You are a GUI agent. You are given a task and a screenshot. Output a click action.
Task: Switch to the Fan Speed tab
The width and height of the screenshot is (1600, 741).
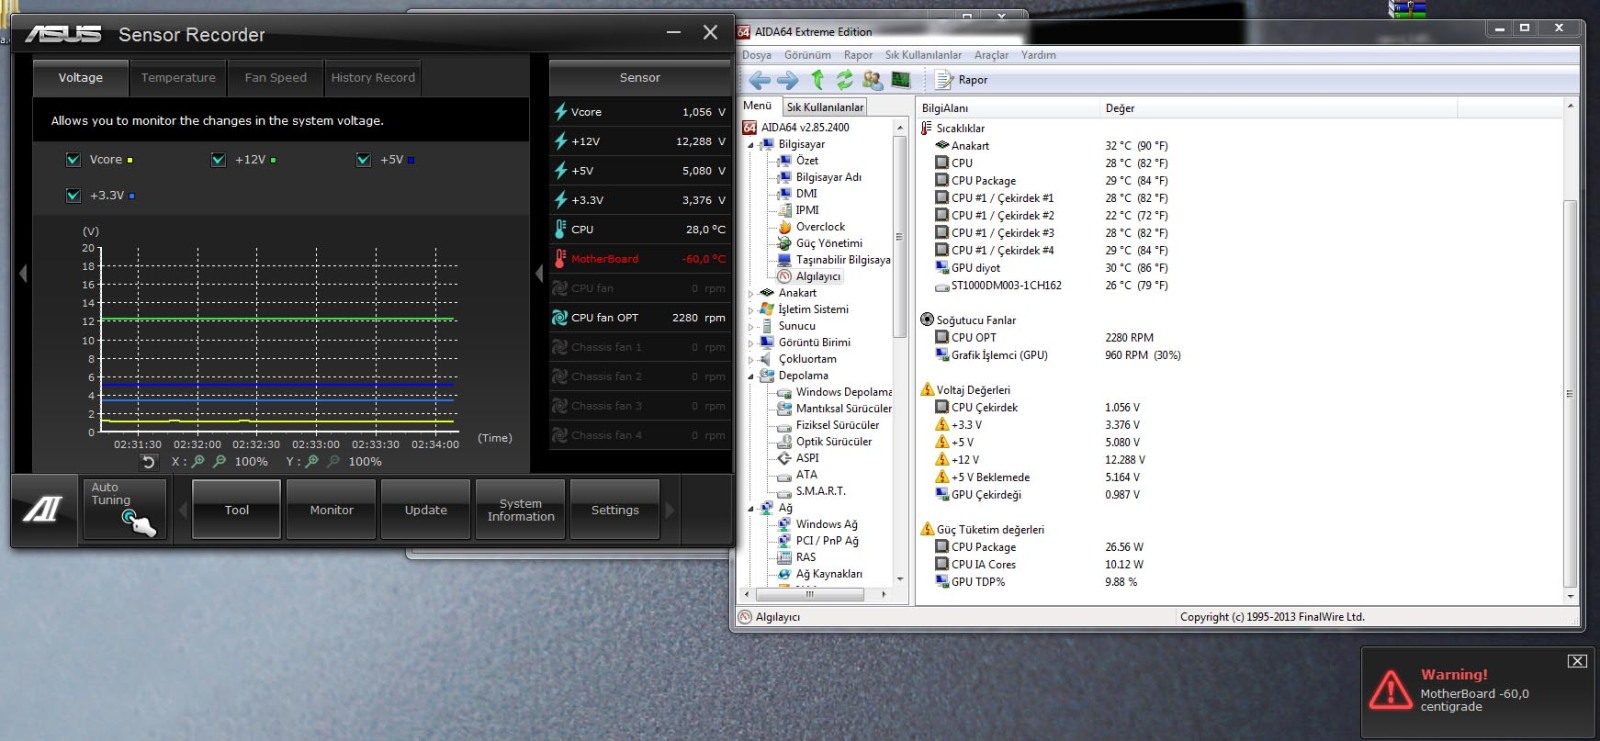pyautogui.click(x=275, y=78)
